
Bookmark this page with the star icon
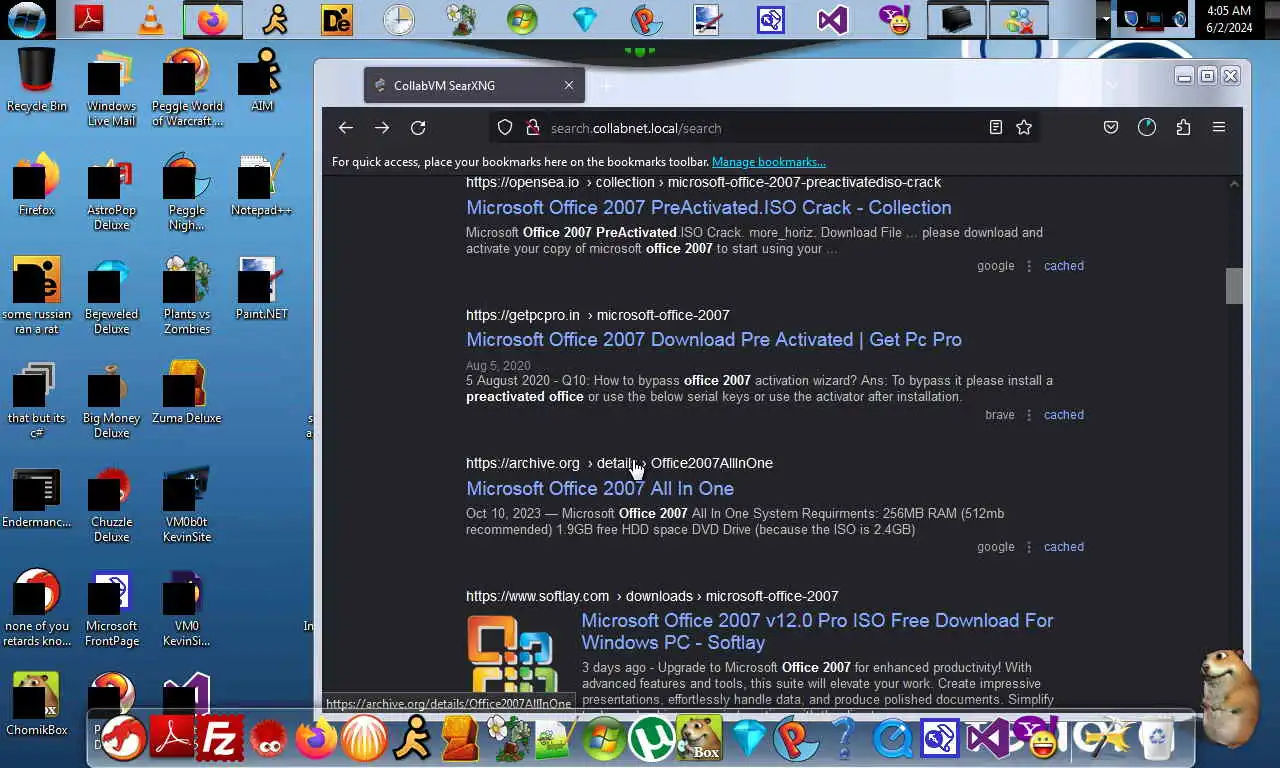[x=1024, y=128]
